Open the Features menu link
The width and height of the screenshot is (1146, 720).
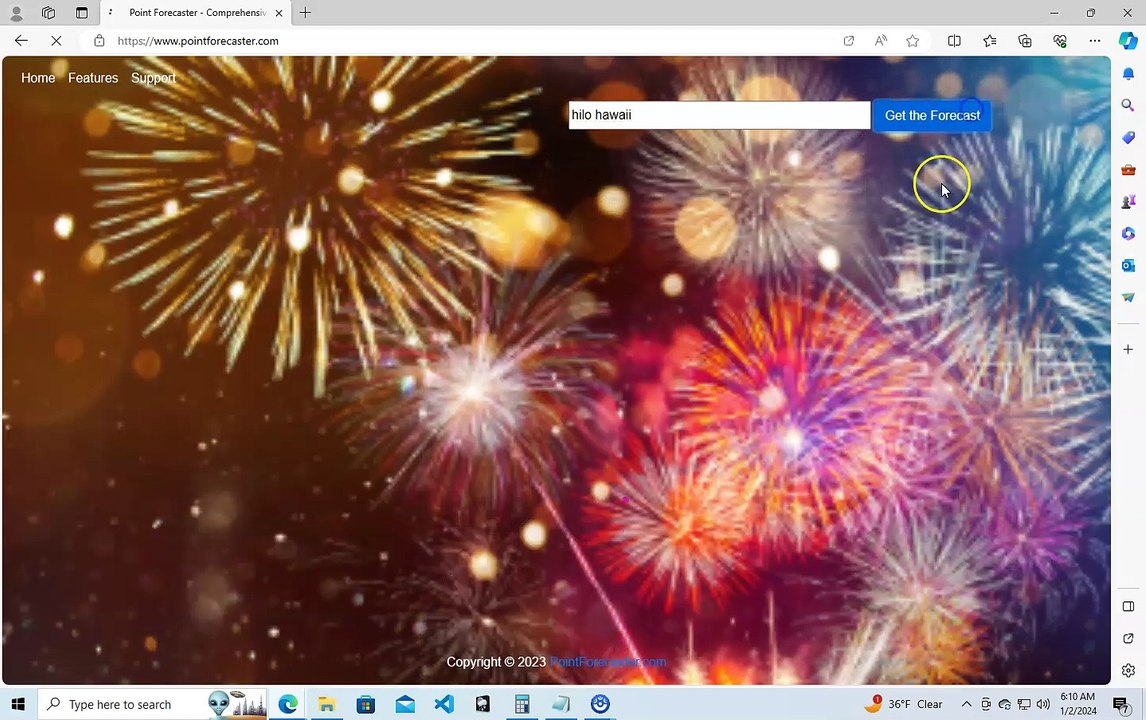pyautogui.click(x=93, y=78)
